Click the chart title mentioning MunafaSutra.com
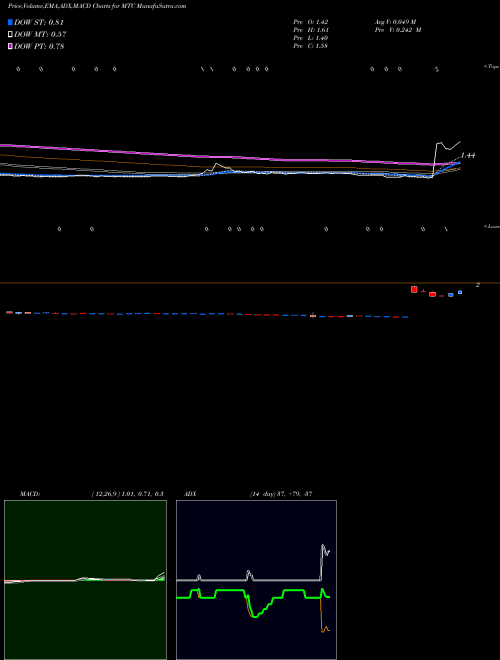Image resolution: width=500 pixels, height=660 pixels. point(97,6)
